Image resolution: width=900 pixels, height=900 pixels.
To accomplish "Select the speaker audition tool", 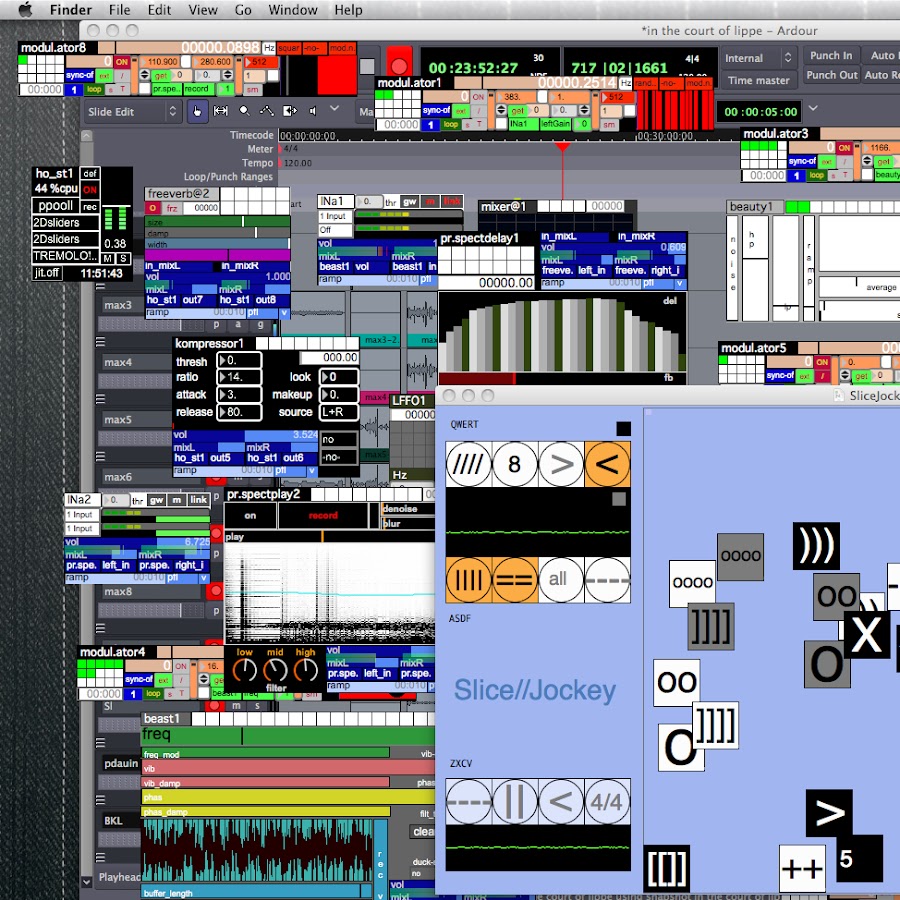I will 313,111.
